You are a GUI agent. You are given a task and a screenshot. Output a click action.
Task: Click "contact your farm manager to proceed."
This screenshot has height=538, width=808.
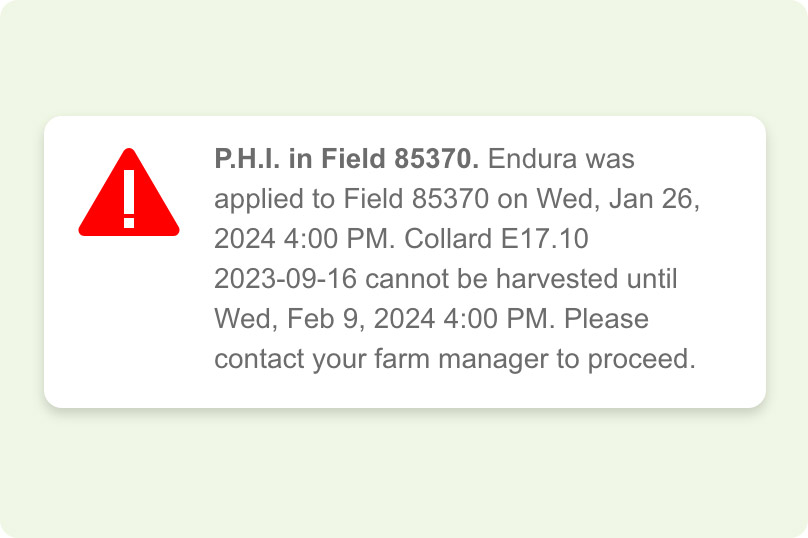(x=455, y=359)
